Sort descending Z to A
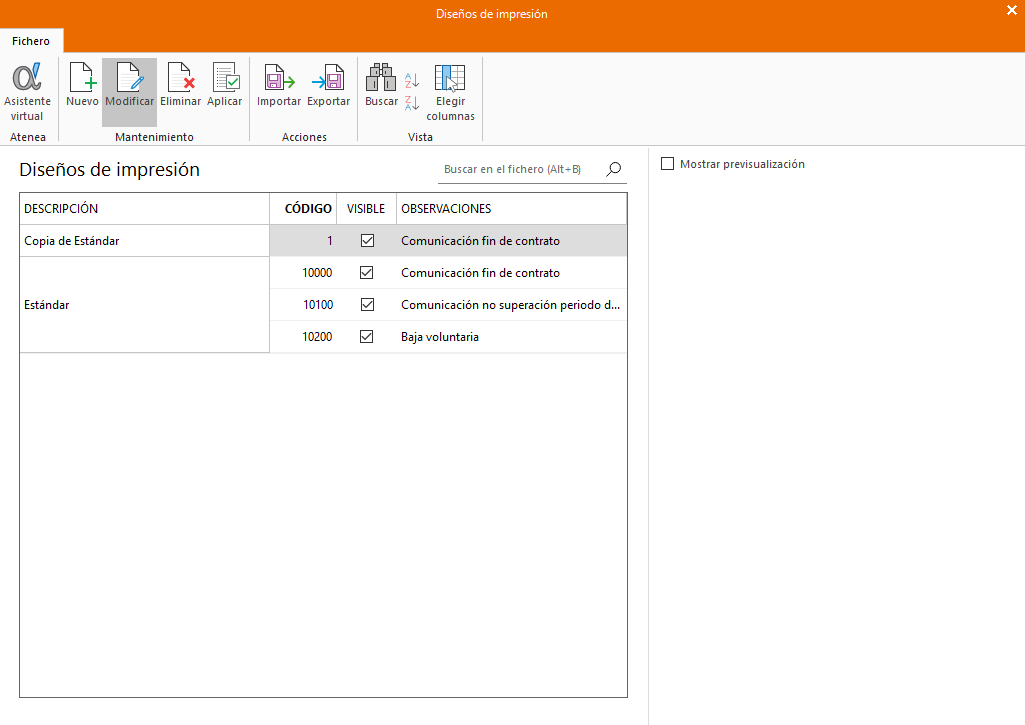1025x725 pixels. pos(412,103)
